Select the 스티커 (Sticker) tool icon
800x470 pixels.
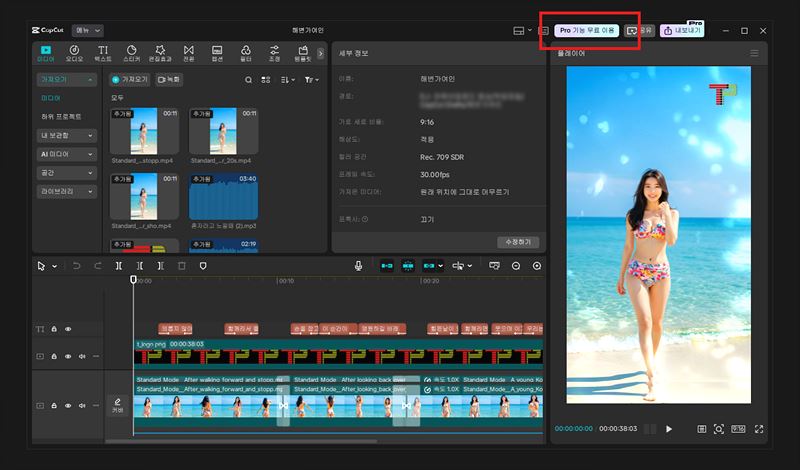(132, 52)
